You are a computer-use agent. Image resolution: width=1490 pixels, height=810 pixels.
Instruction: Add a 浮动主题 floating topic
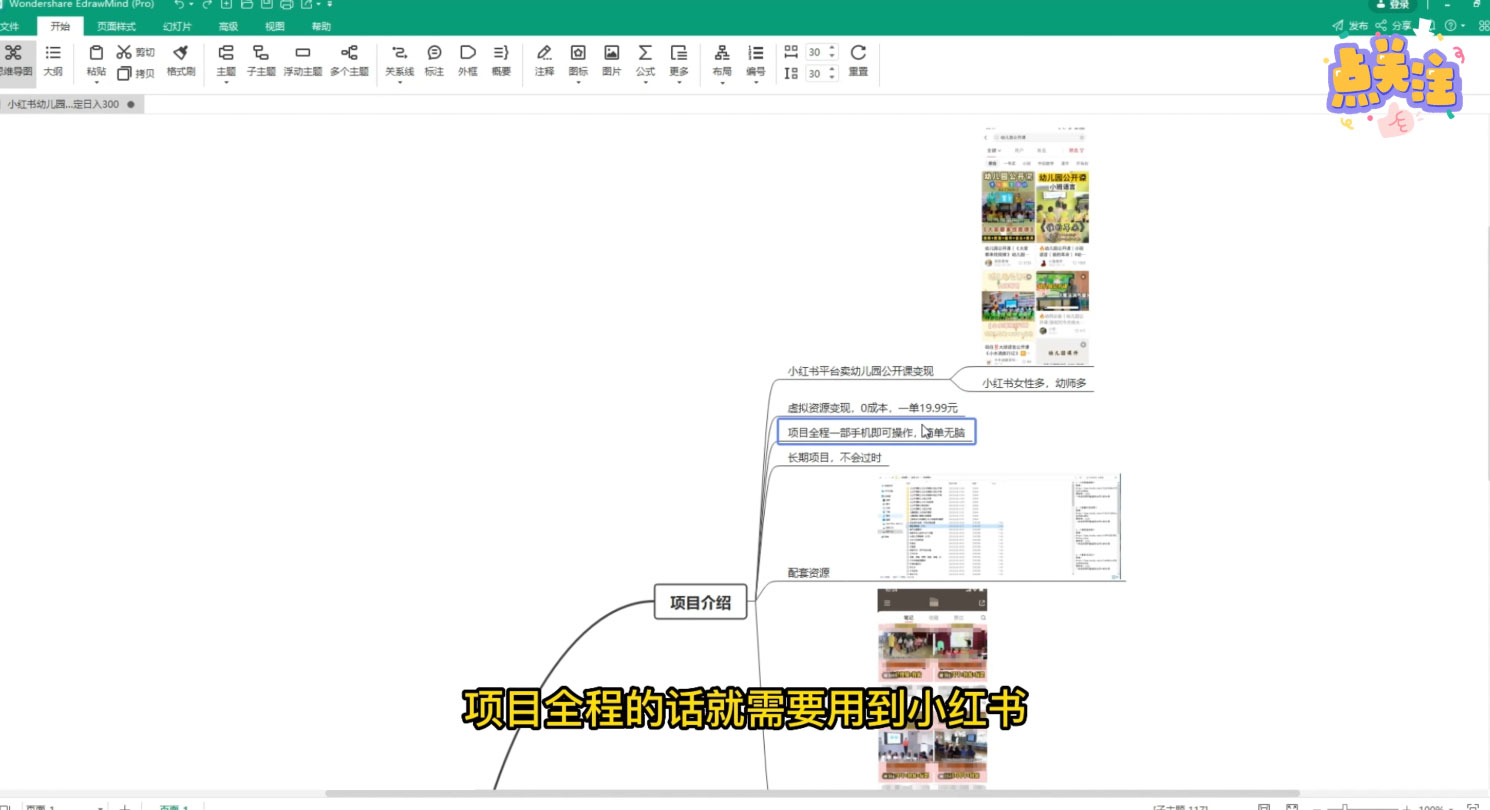300,58
